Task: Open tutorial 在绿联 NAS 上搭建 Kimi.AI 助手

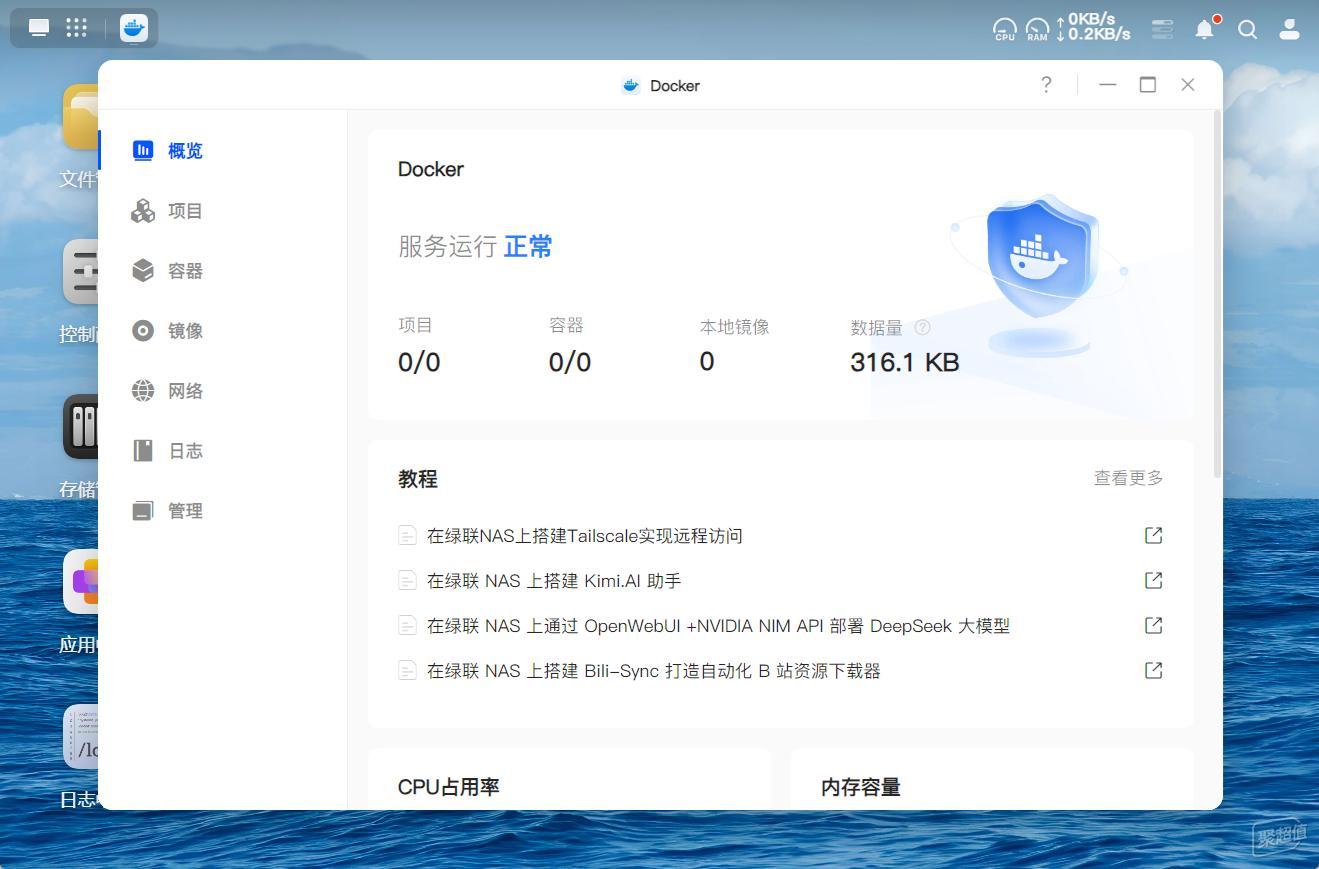Action: pos(554,581)
